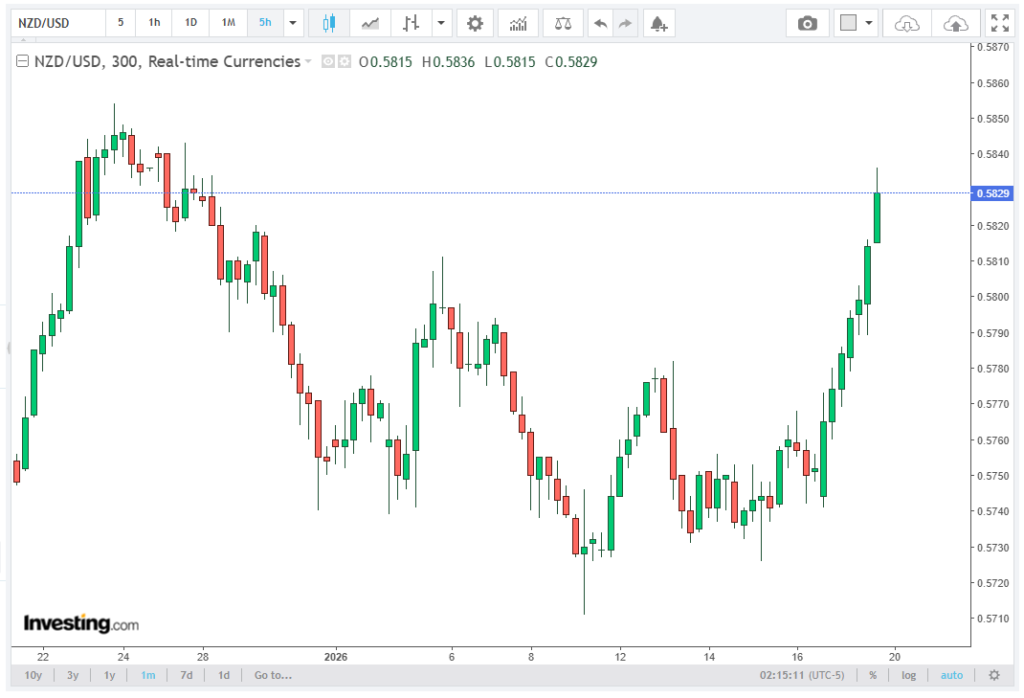Viewport: 1024px width, 698px height.
Task: Click the compare symbols scale icon
Action: click(x=565, y=22)
